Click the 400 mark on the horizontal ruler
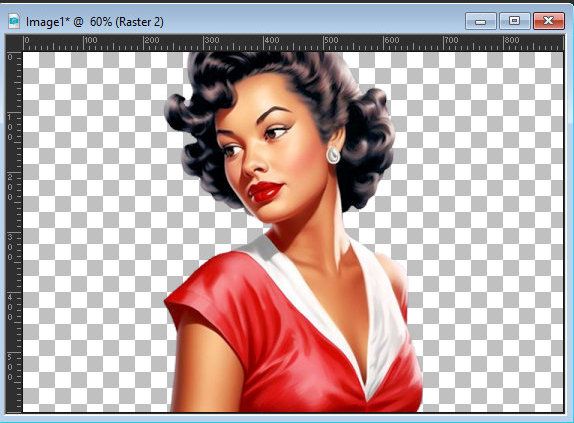 click(271, 40)
